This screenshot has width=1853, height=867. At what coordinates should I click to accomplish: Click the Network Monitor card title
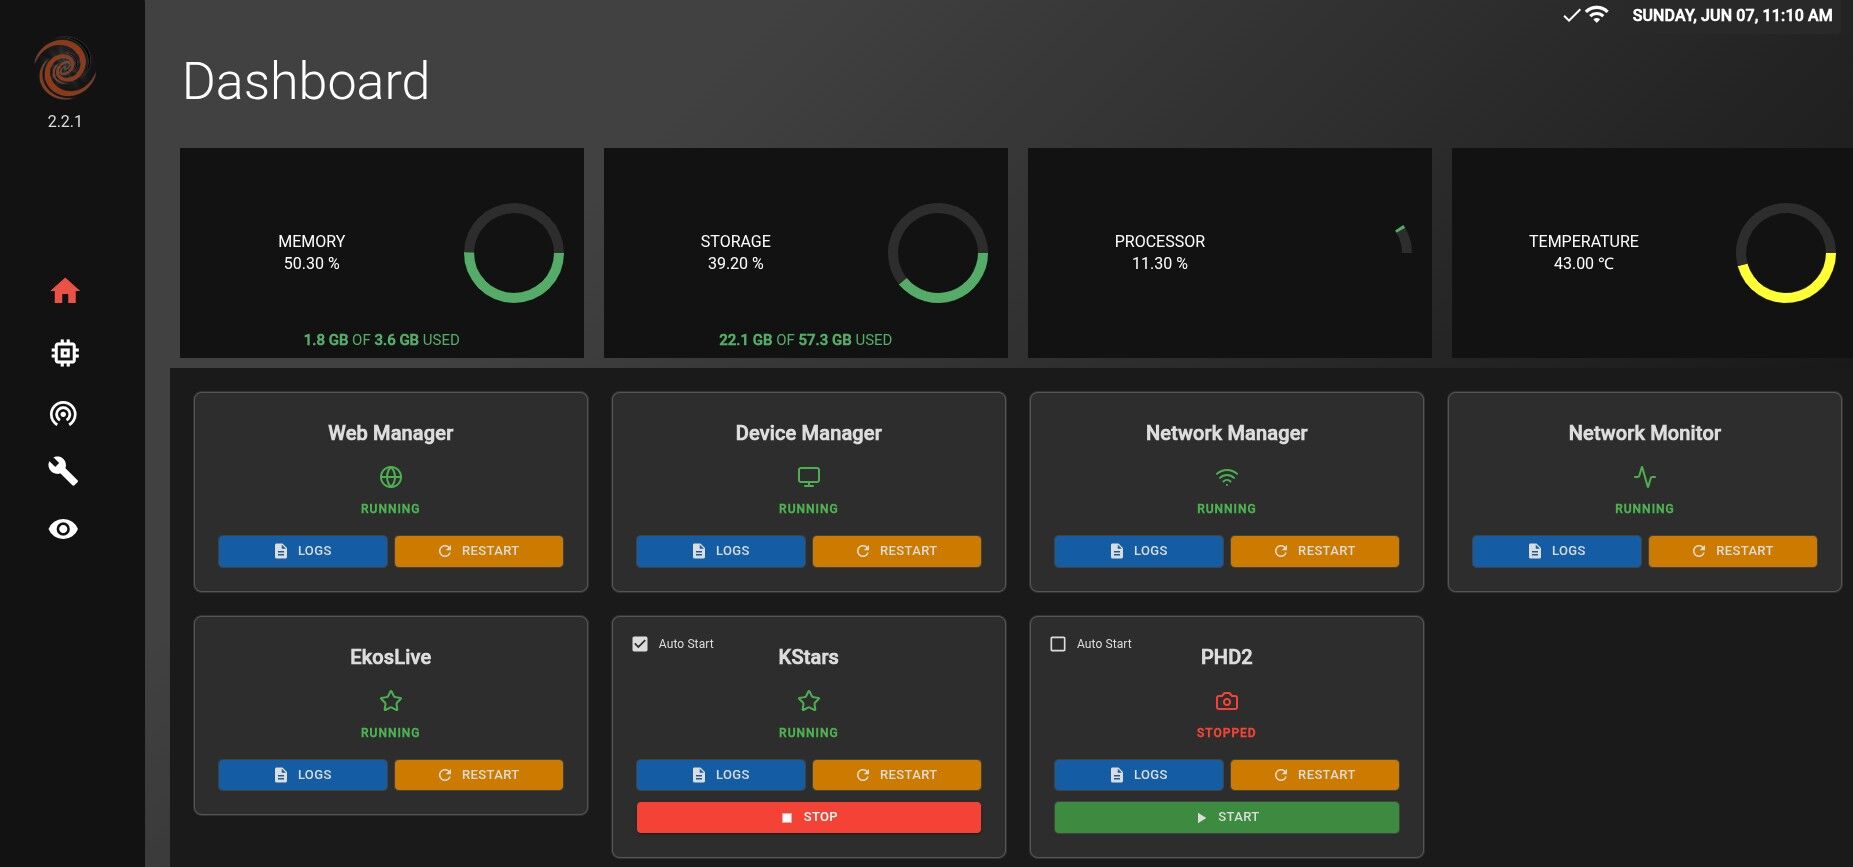pos(1645,433)
